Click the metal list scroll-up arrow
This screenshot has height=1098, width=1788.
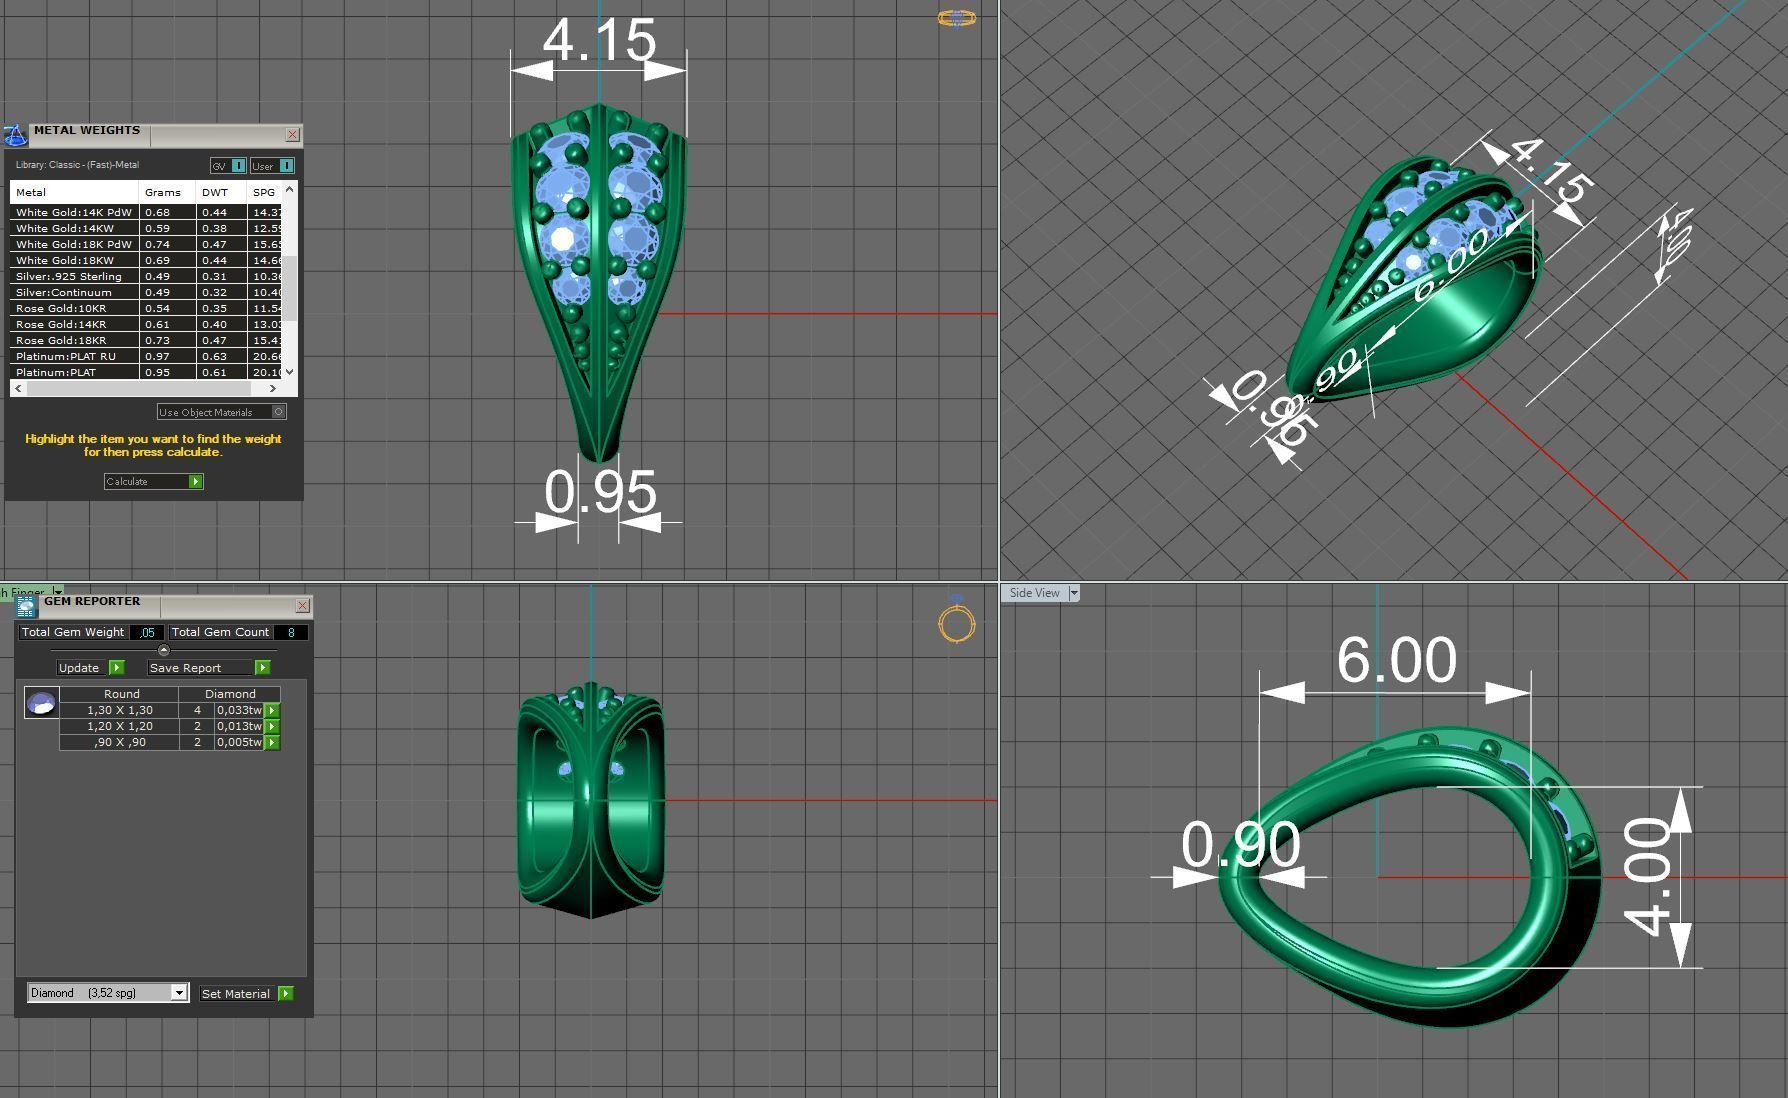pos(290,189)
